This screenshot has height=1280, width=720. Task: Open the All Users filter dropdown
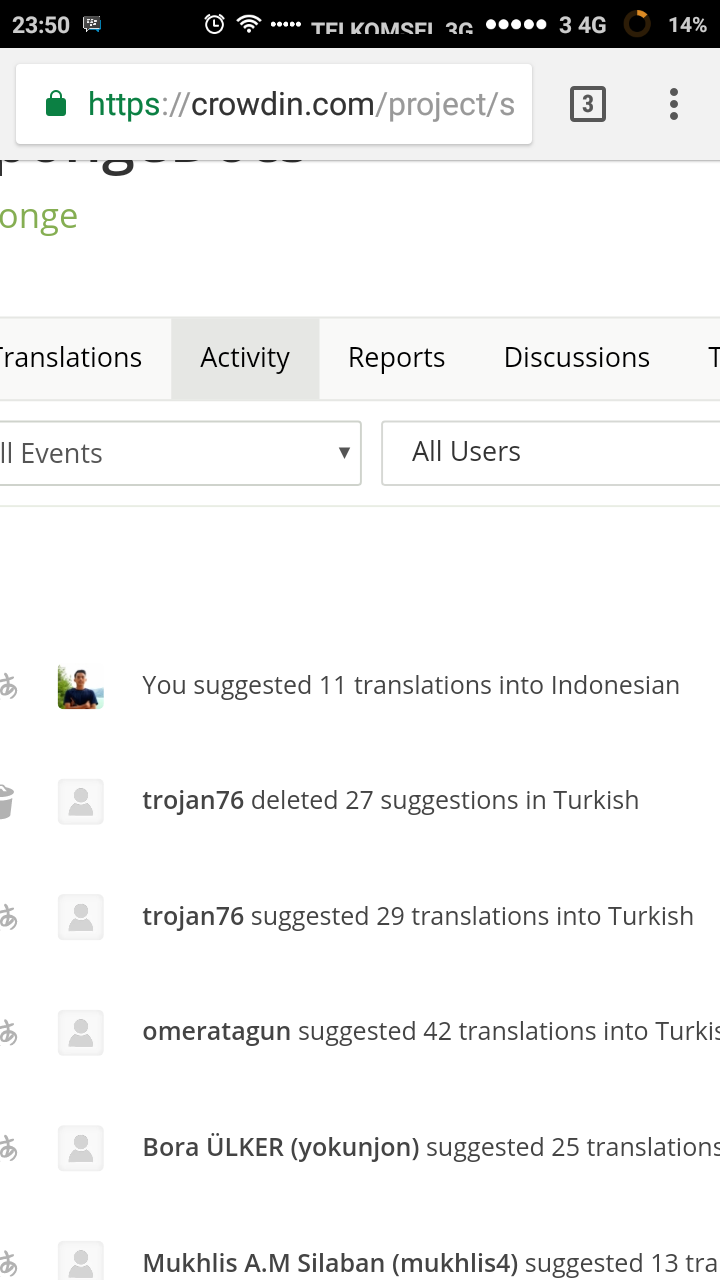(550, 452)
